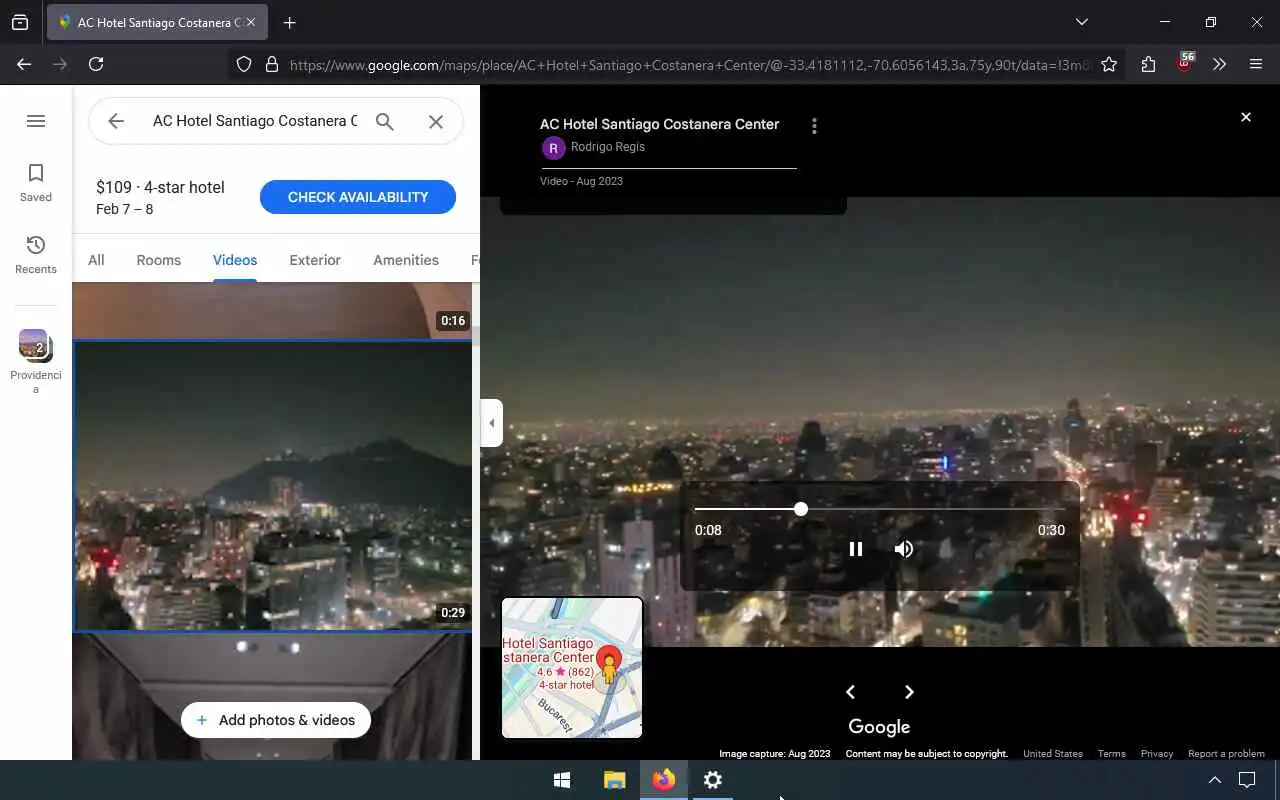The width and height of the screenshot is (1280, 800).
Task: Open File Explorer from taskbar
Action: click(x=615, y=780)
